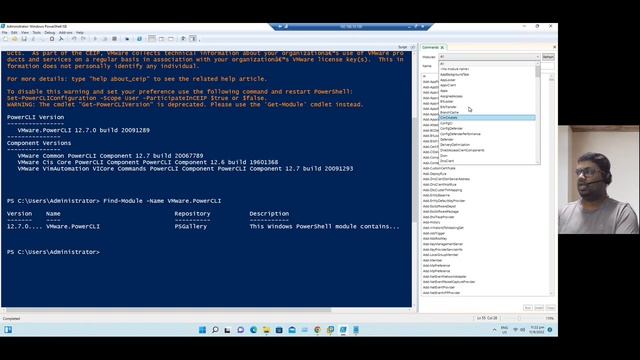Click the Script pane expand toggle

412,47
